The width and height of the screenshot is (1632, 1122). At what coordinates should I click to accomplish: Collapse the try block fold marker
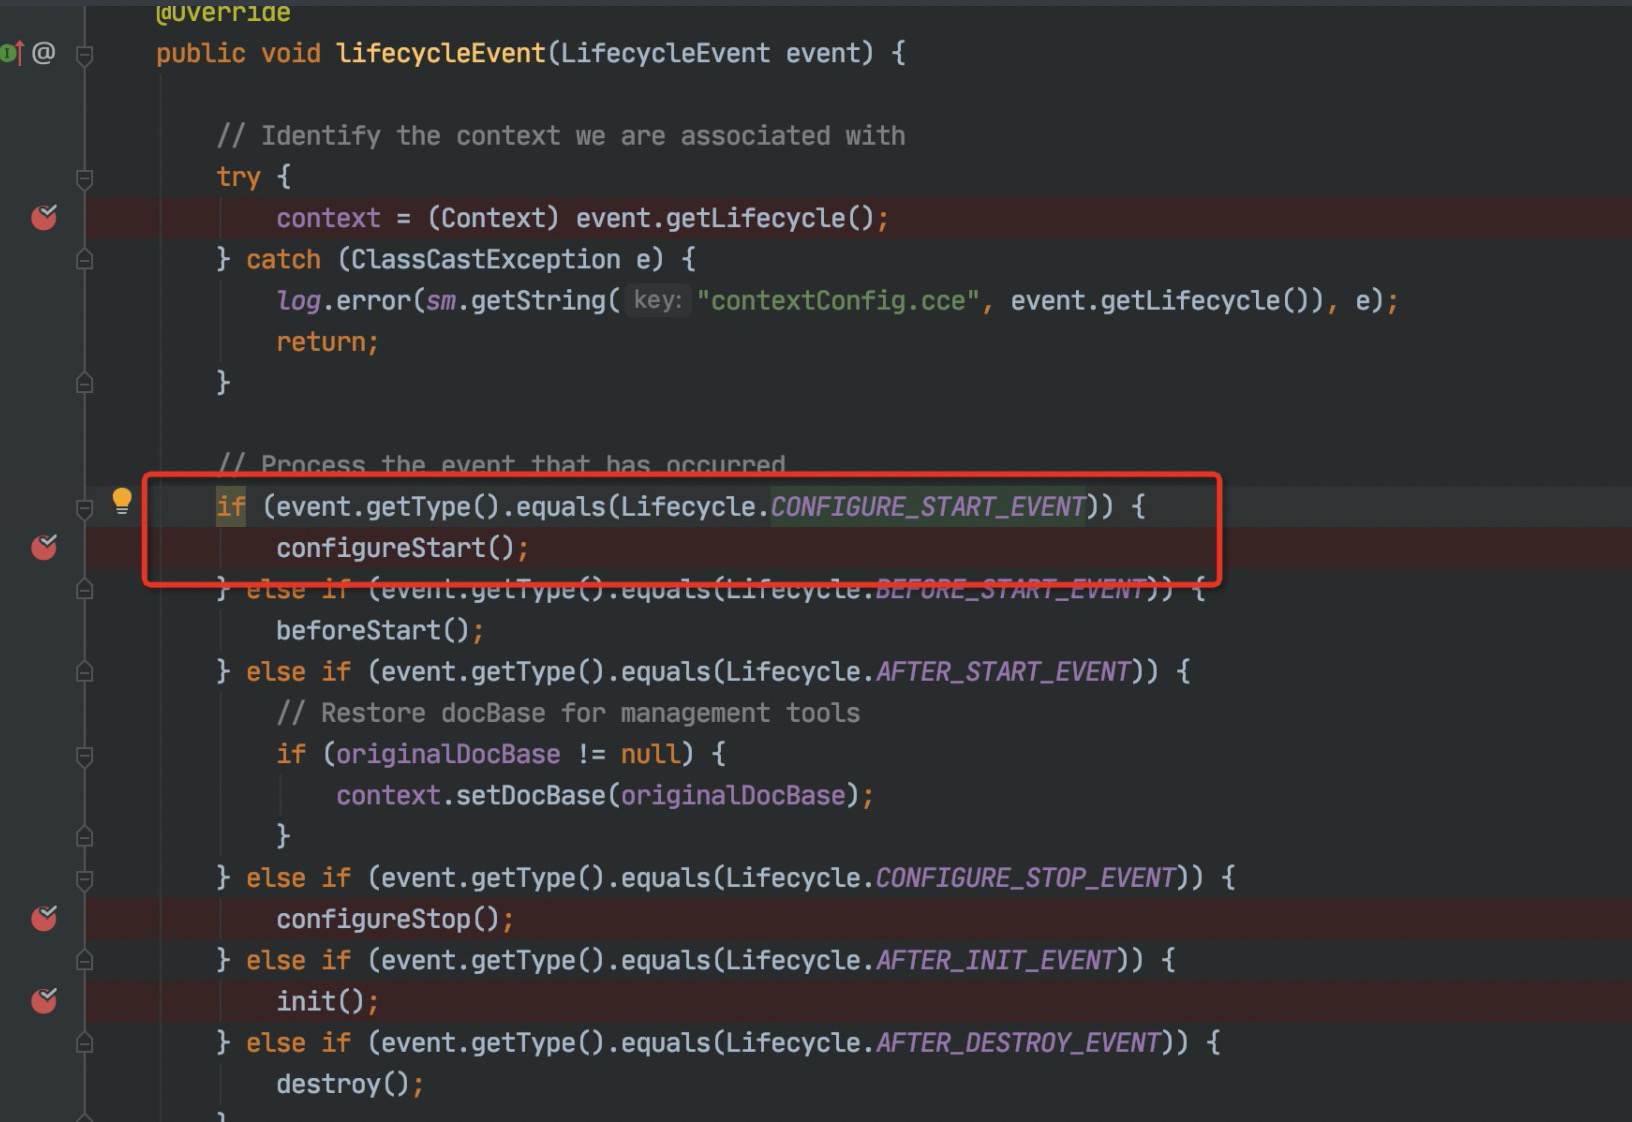pos(85,179)
